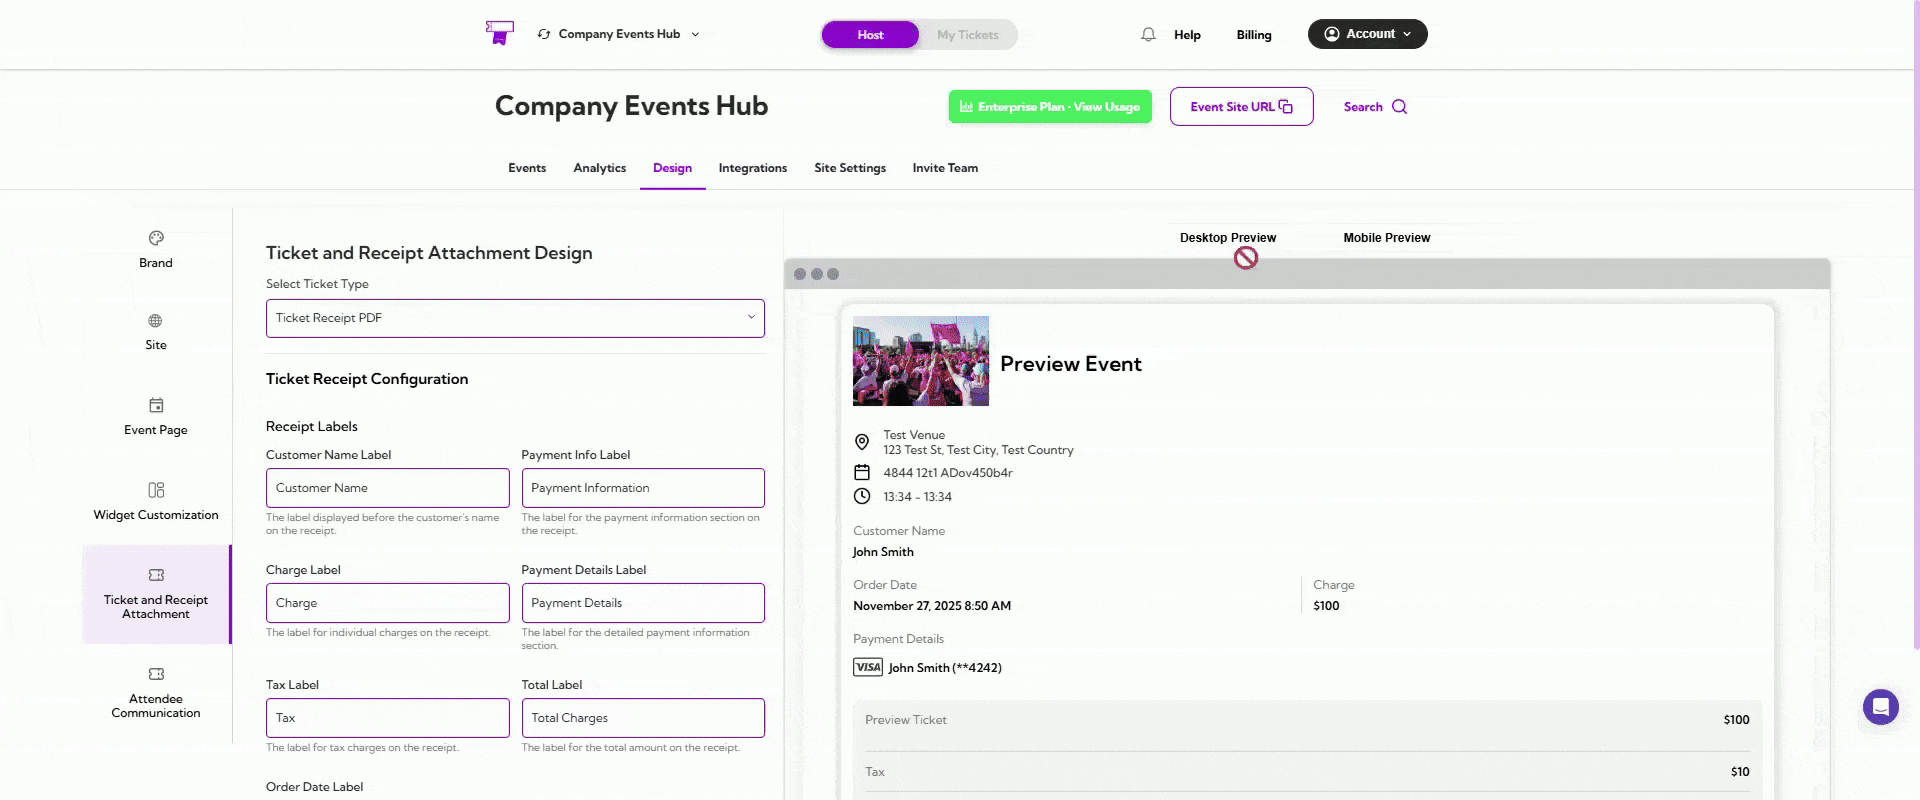The height and width of the screenshot is (800, 1920).
Task: Edit the Customer Name Label field
Action: point(388,488)
